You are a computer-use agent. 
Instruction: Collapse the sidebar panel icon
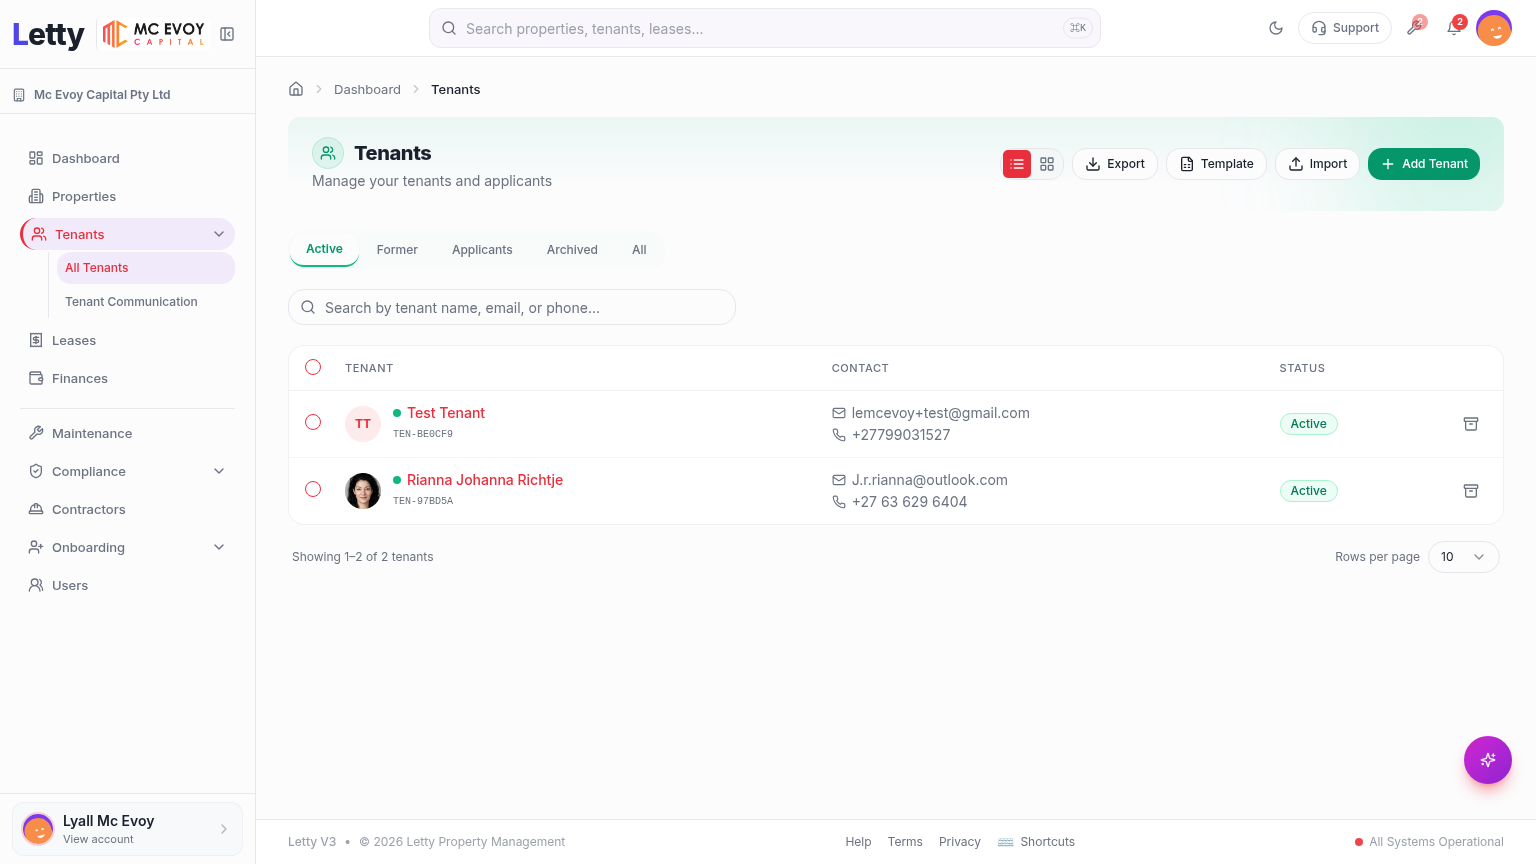[227, 34]
